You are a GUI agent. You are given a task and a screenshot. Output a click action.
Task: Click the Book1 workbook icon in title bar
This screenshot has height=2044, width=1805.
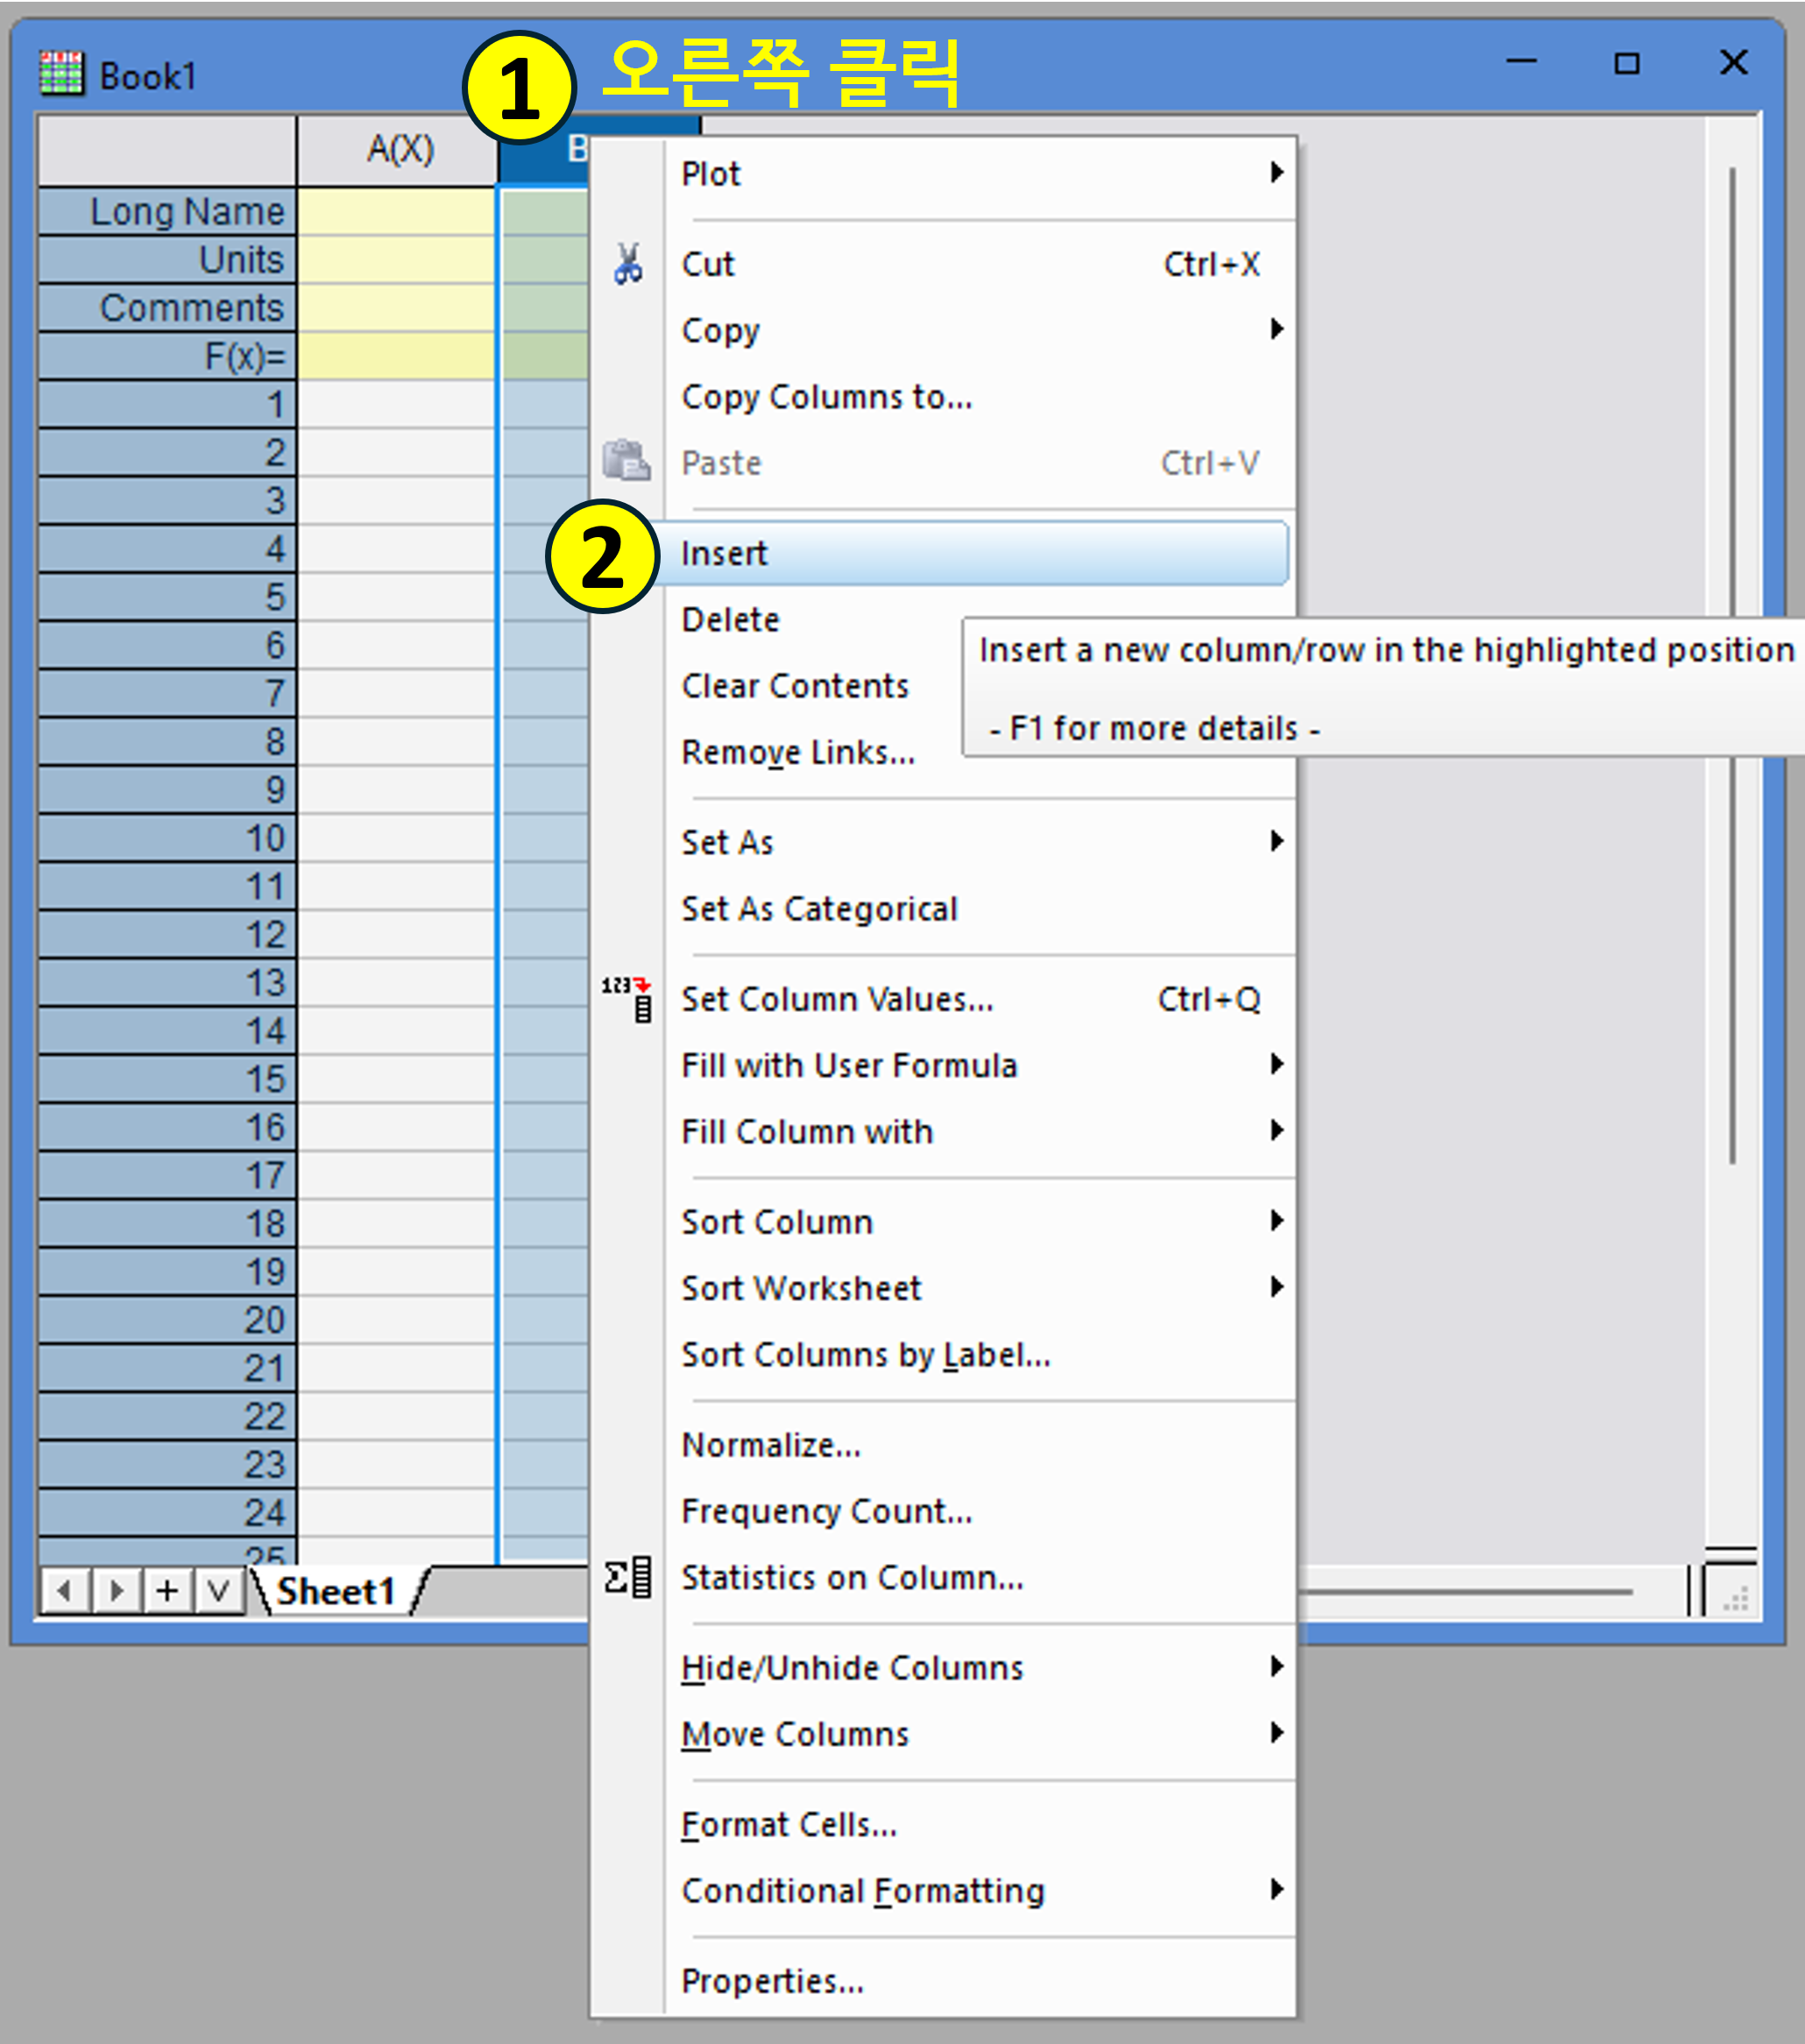tap(61, 74)
